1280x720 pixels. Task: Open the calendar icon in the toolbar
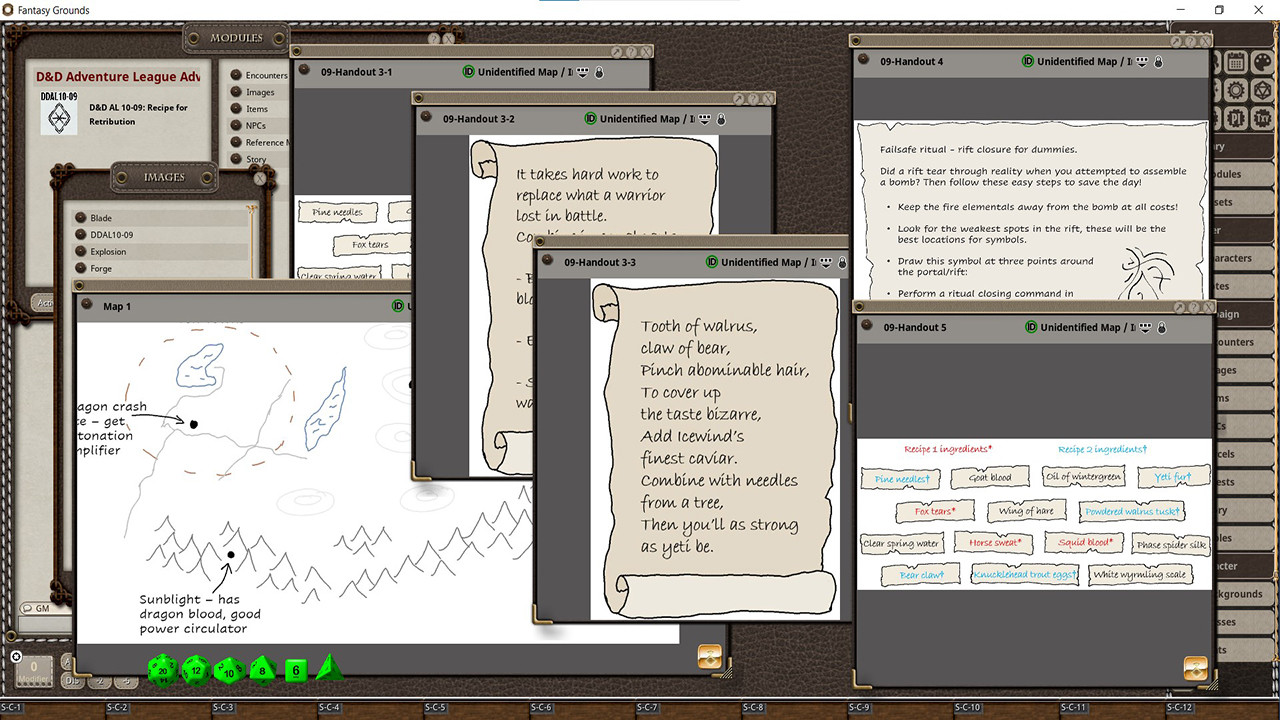(x=1236, y=62)
